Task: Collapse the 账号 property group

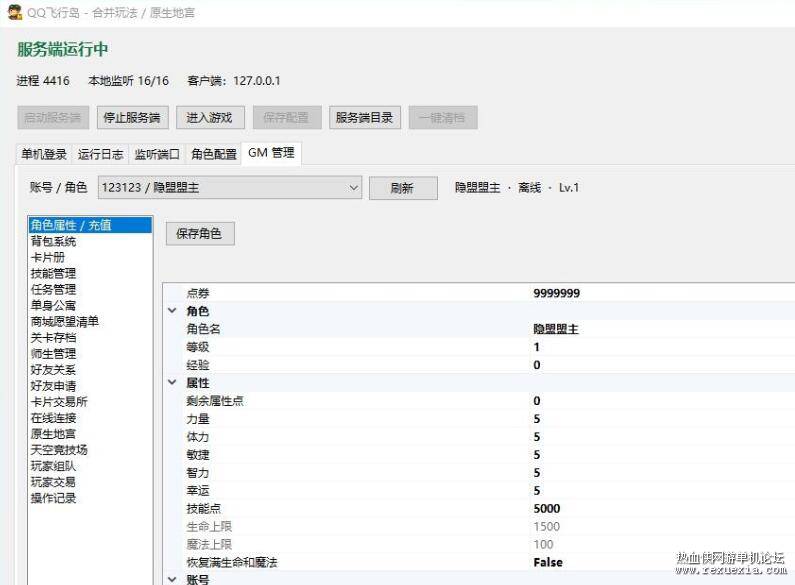Action: (172, 579)
